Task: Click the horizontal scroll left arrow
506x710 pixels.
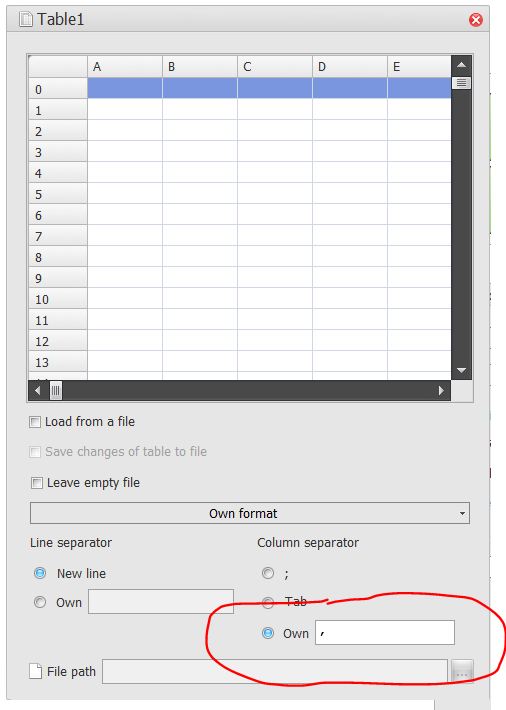Action: pos(38,390)
